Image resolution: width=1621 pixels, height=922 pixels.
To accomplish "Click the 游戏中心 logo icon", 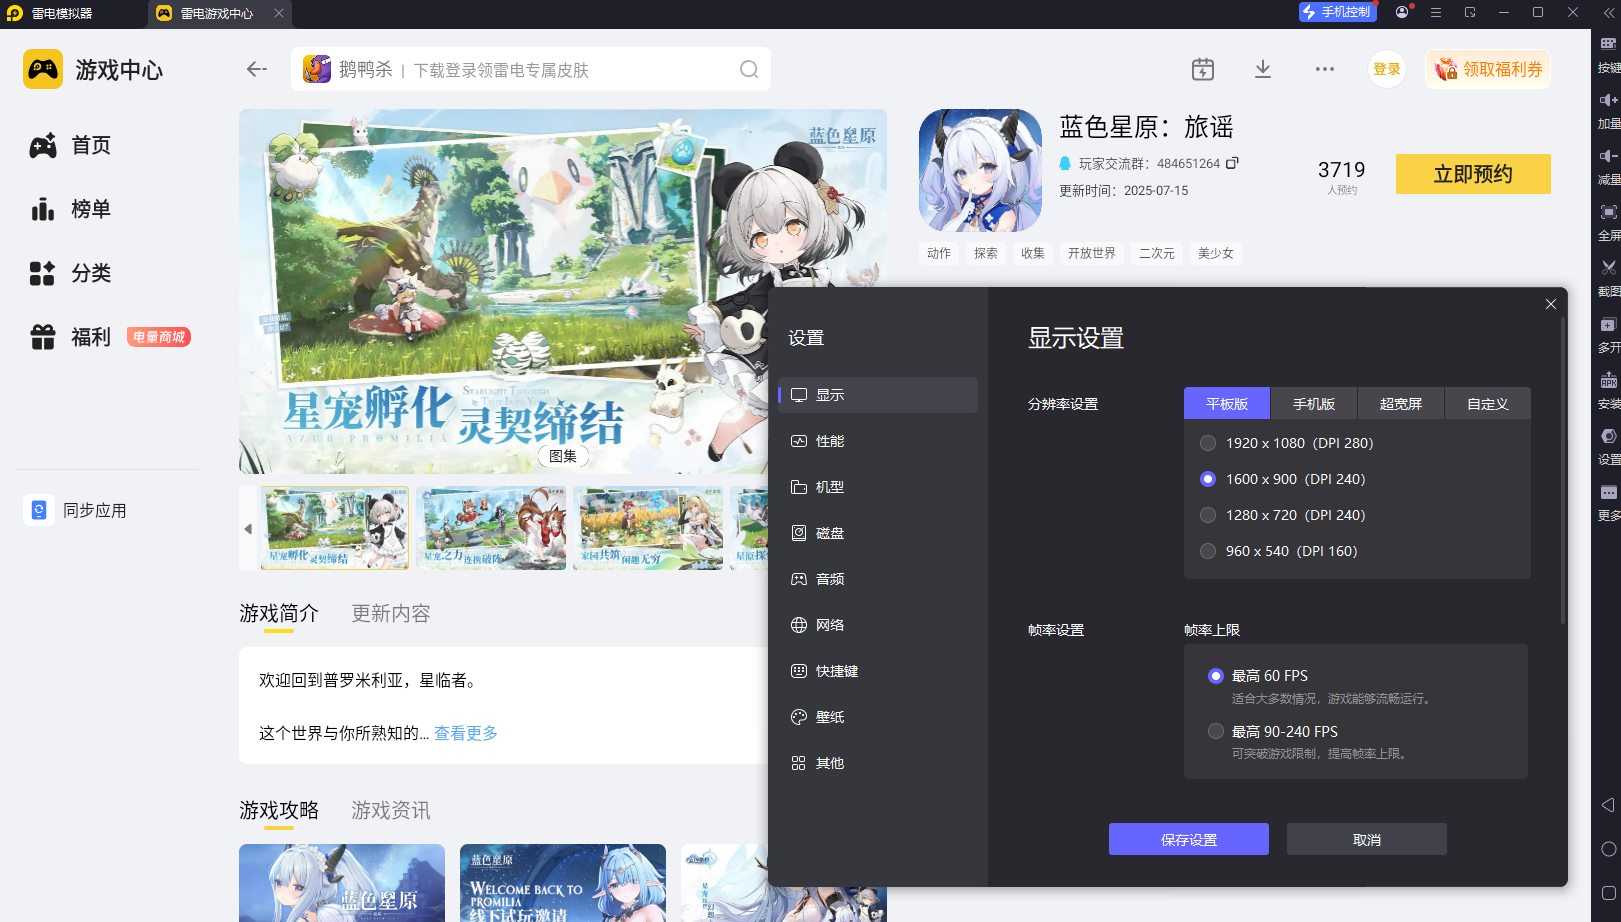I will pyautogui.click(x=43, y=69).
